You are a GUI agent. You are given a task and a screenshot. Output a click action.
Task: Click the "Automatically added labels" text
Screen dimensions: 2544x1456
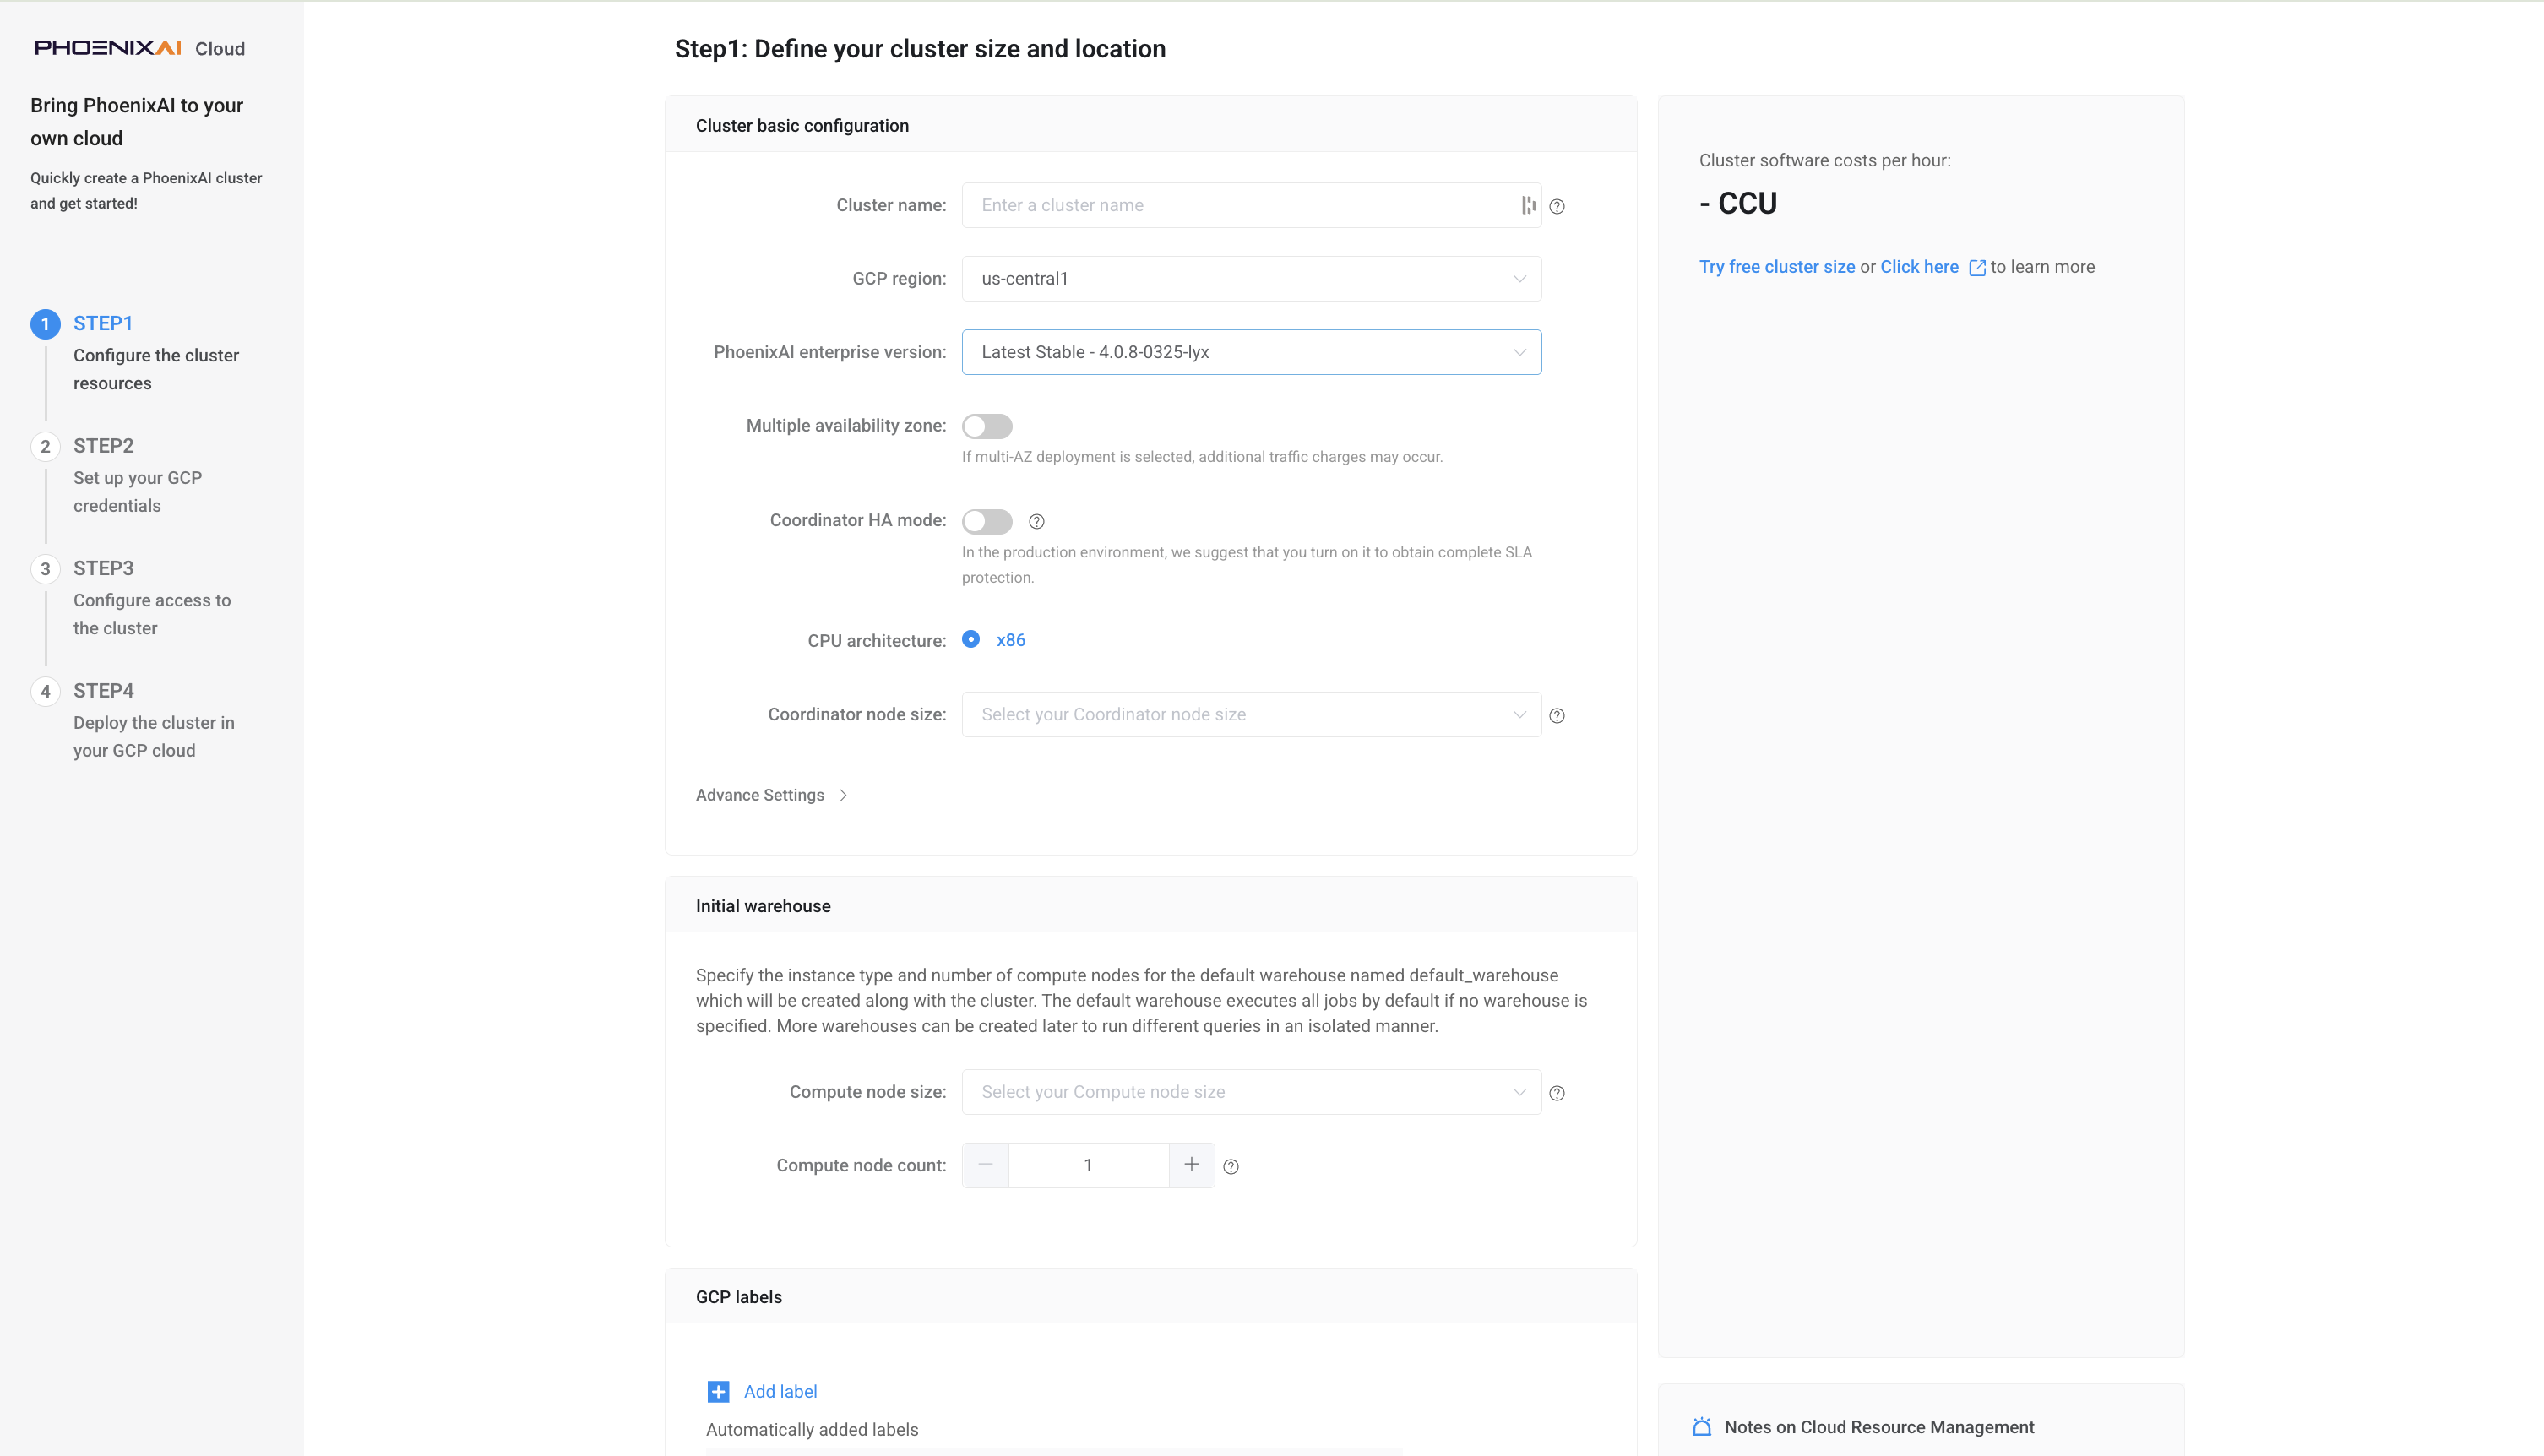(812, 1430)
